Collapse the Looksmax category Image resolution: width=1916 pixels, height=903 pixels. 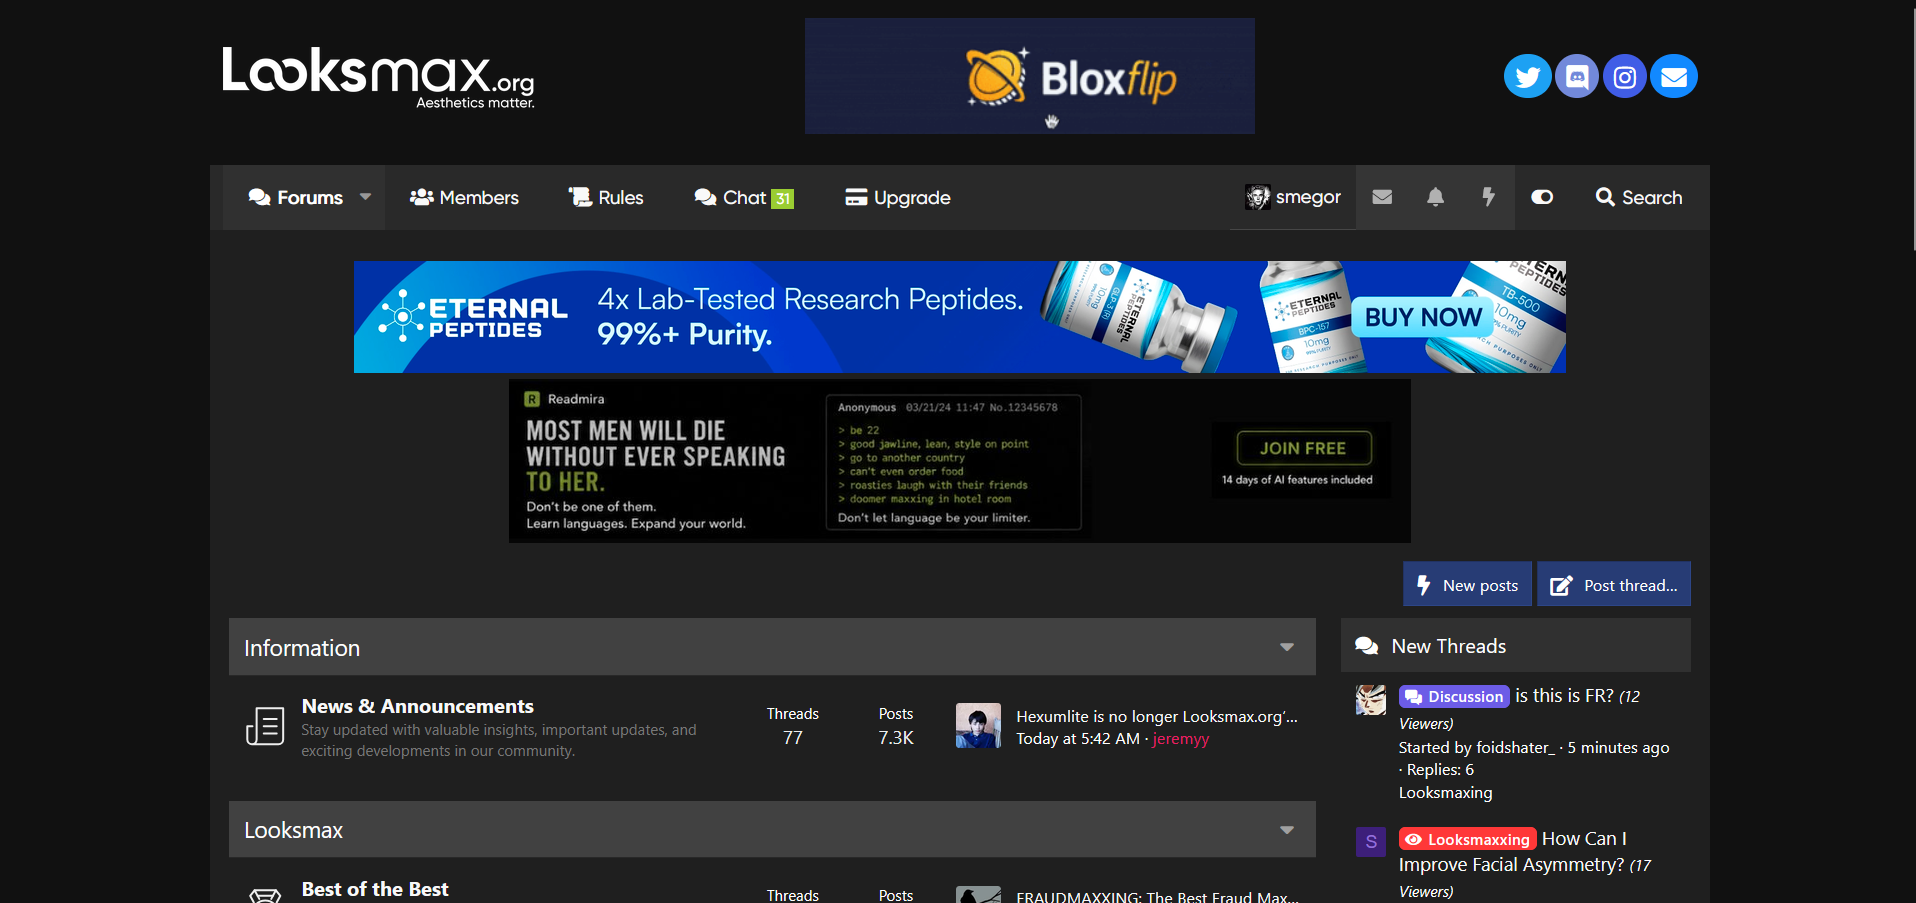1287,830
